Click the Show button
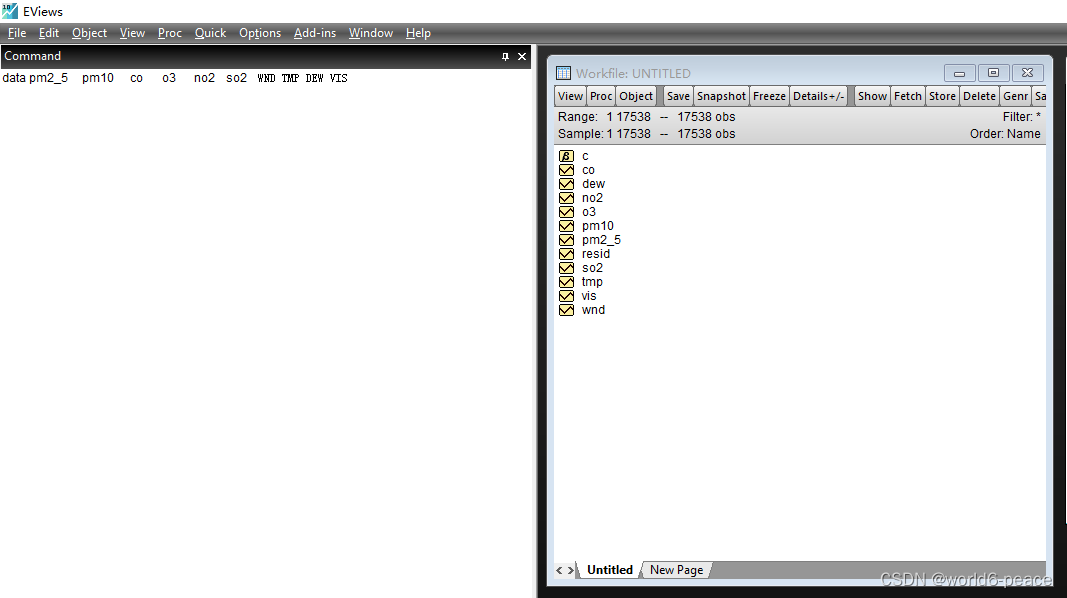The width and height of the screenshot is (1067, 598). pos(872,96)
